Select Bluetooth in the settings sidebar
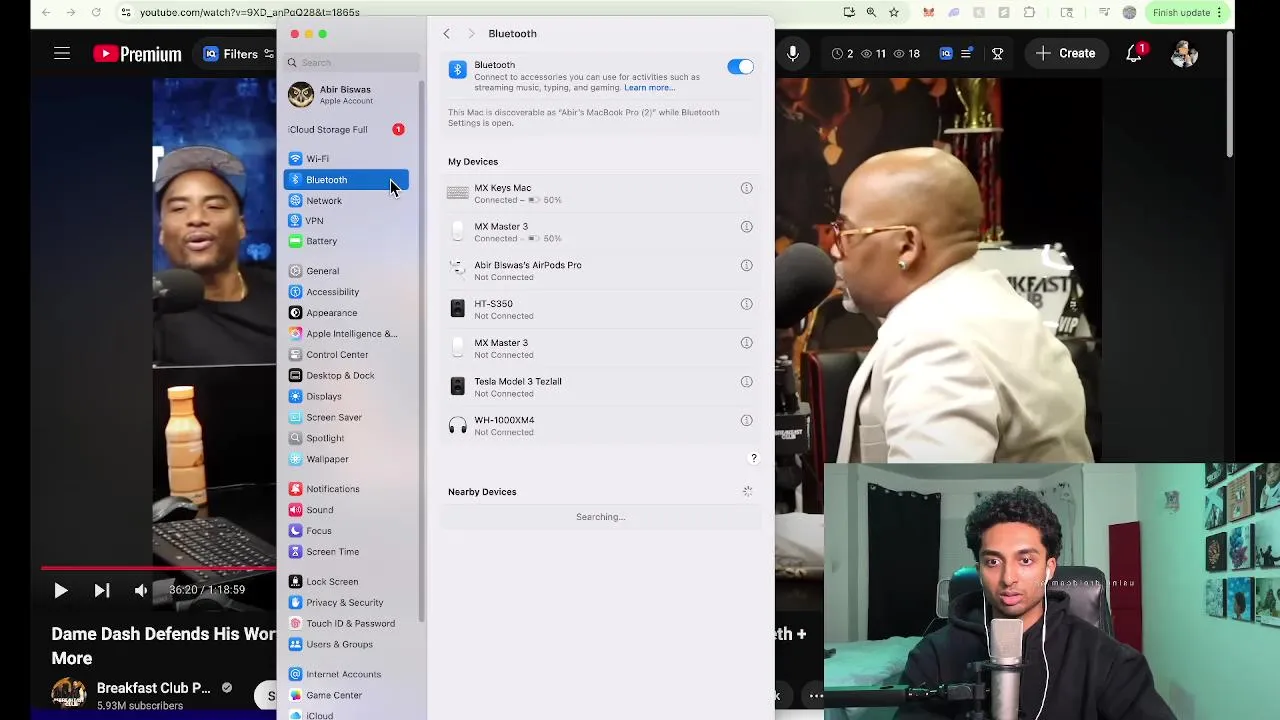1280x720 pixels. (346, 180)
